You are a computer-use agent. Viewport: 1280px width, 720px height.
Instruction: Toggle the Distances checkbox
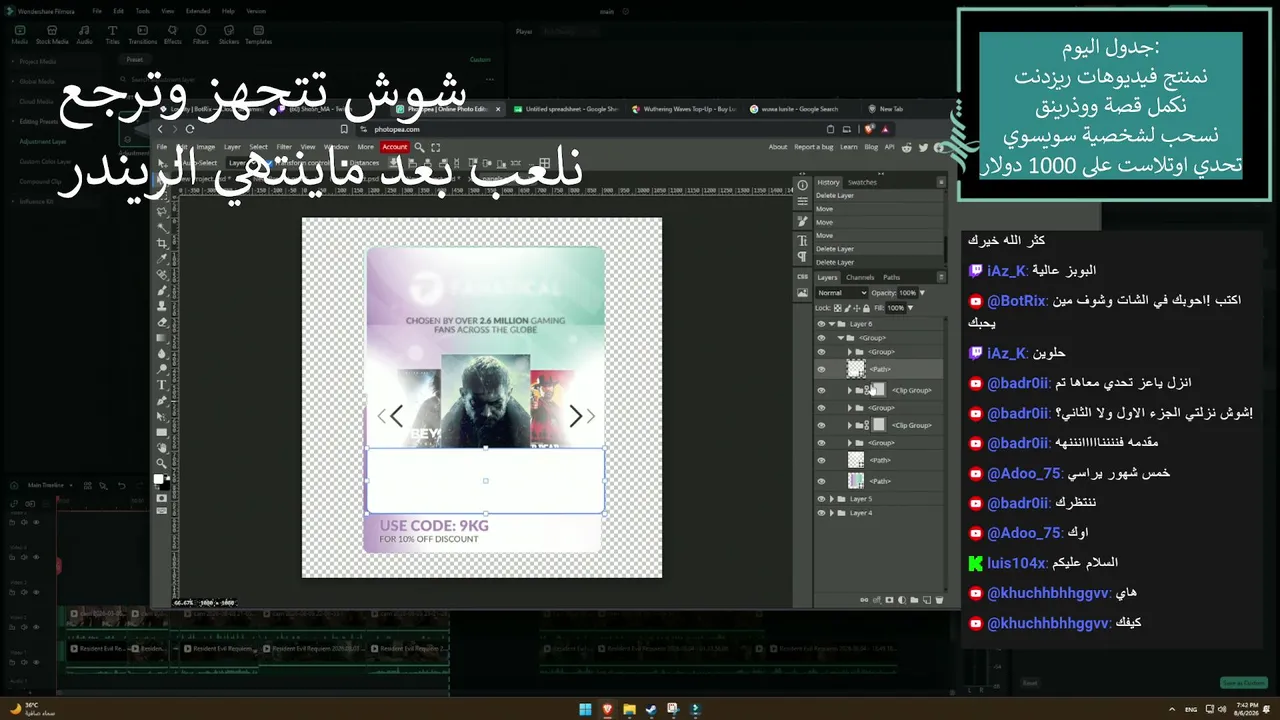(x=346, y=163)
